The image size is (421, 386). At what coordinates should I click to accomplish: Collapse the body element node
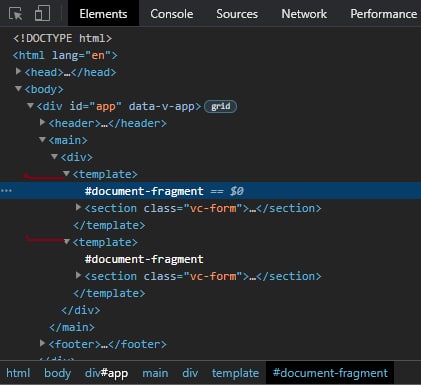(x=19, y=89)
